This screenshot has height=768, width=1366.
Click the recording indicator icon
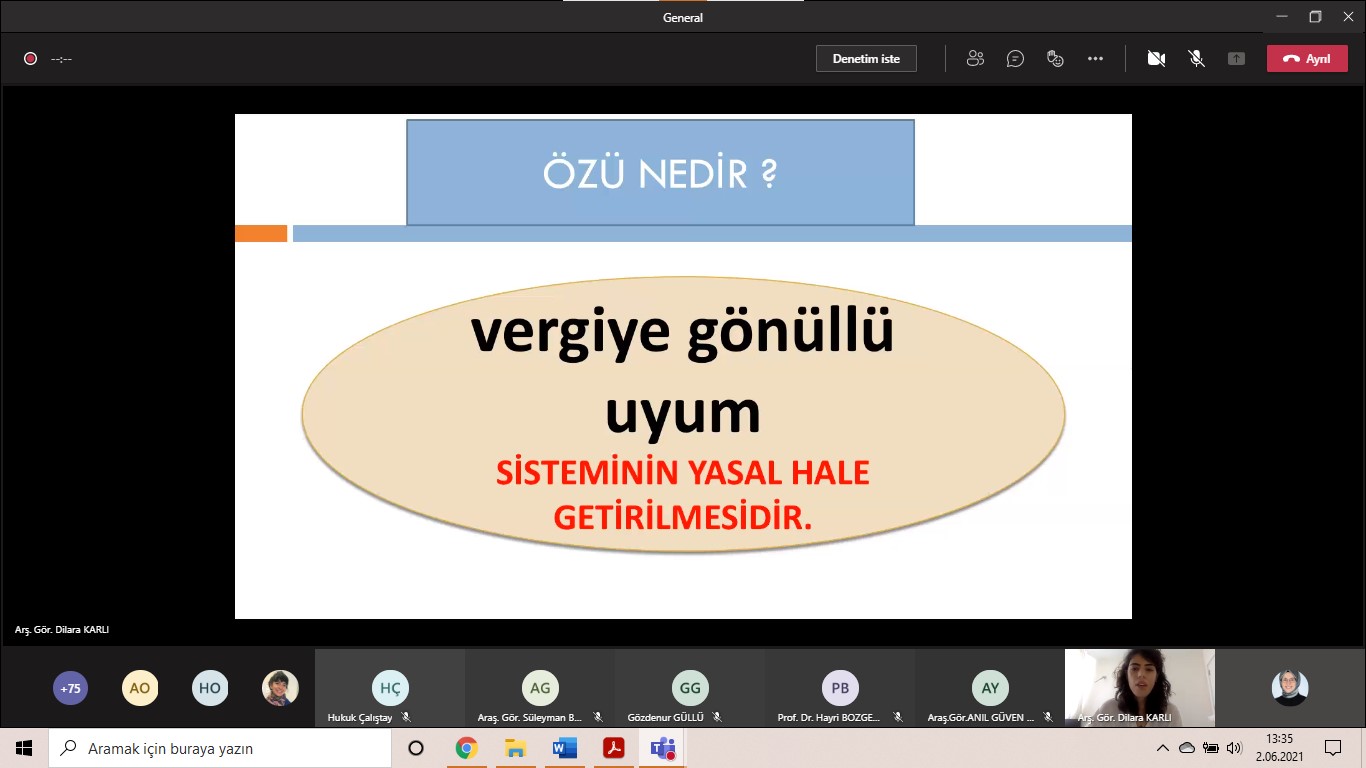[x=30, y=59]
